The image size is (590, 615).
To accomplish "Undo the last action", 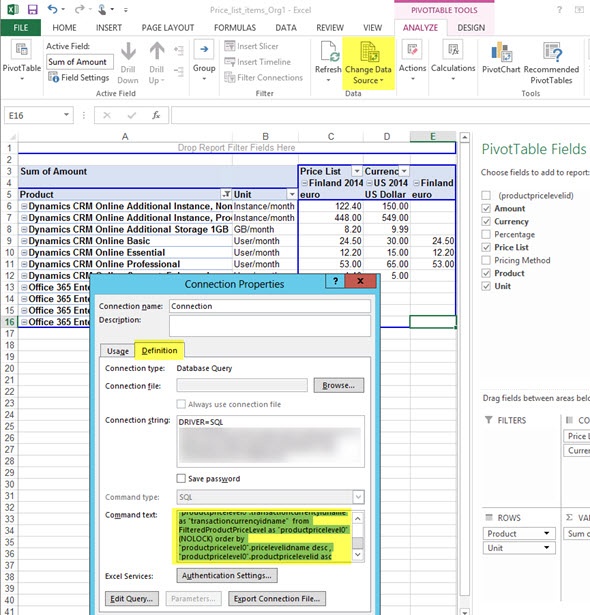I will click(53, 9).
